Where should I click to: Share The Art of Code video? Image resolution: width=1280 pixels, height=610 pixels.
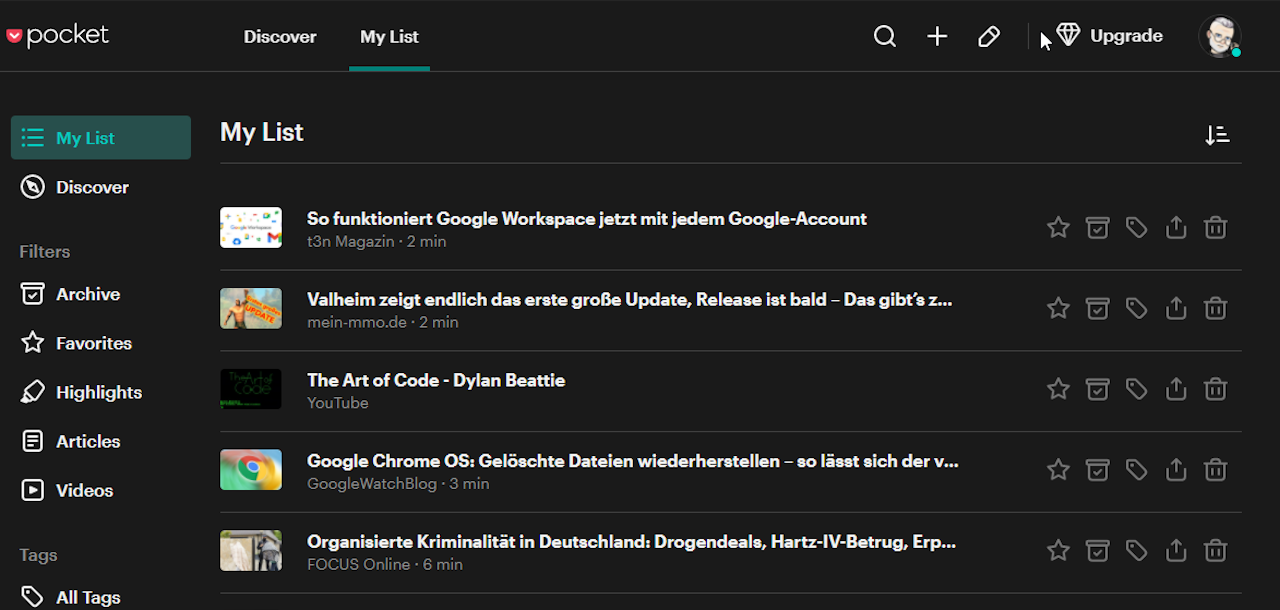point(1176,389)
